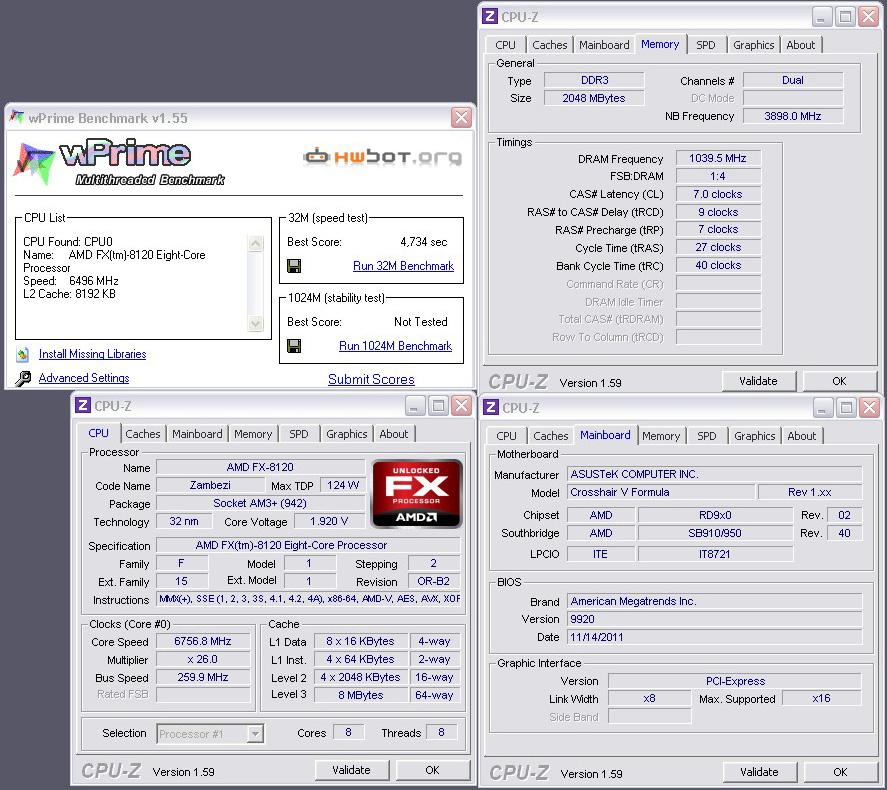Open Memory tab in CPU window
This screenshot has height=790, width=887.
pos(253,434)
